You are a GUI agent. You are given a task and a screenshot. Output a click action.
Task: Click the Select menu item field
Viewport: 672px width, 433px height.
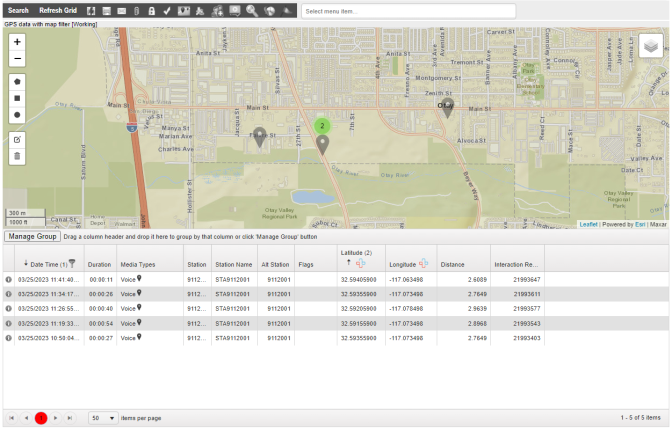pyautogui.click(x=408, y=11)
